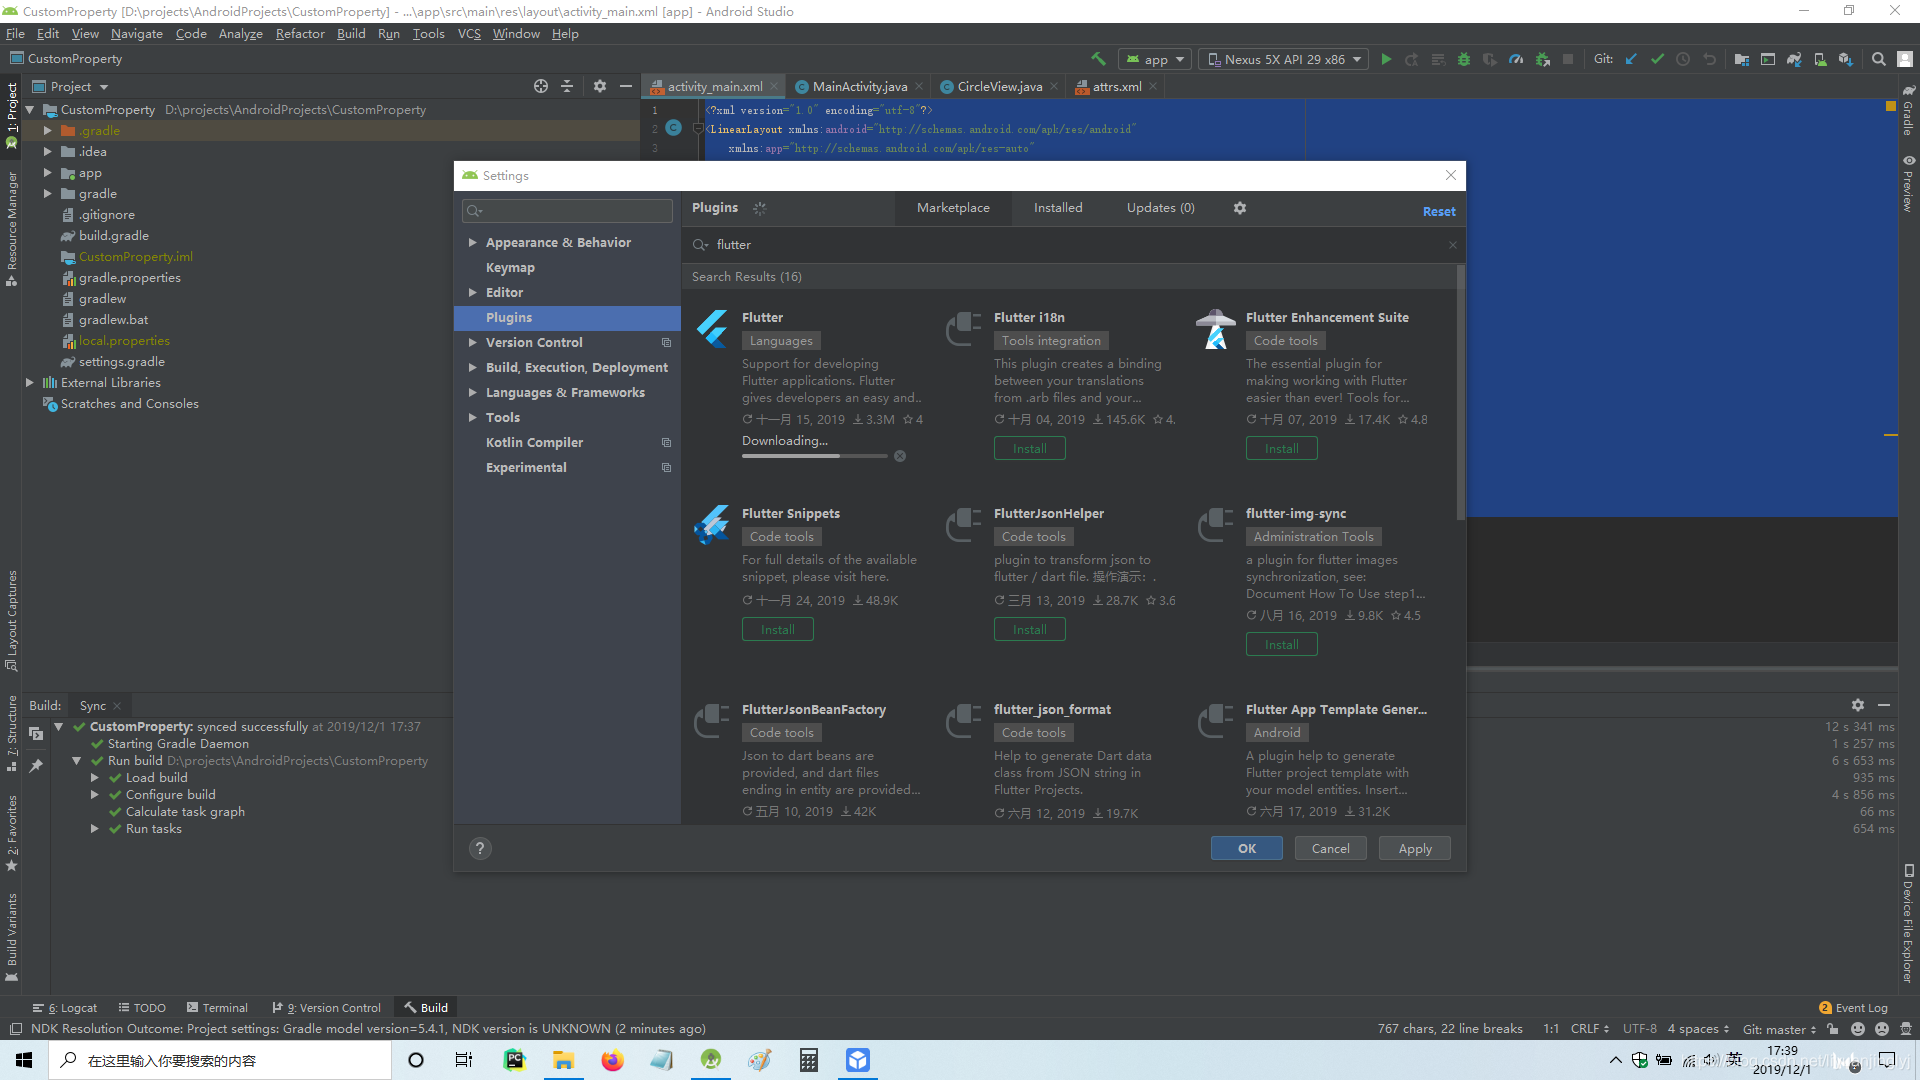1920x1080 pixels.
Task: Expand Version Control settings
Action: point(472,342)
